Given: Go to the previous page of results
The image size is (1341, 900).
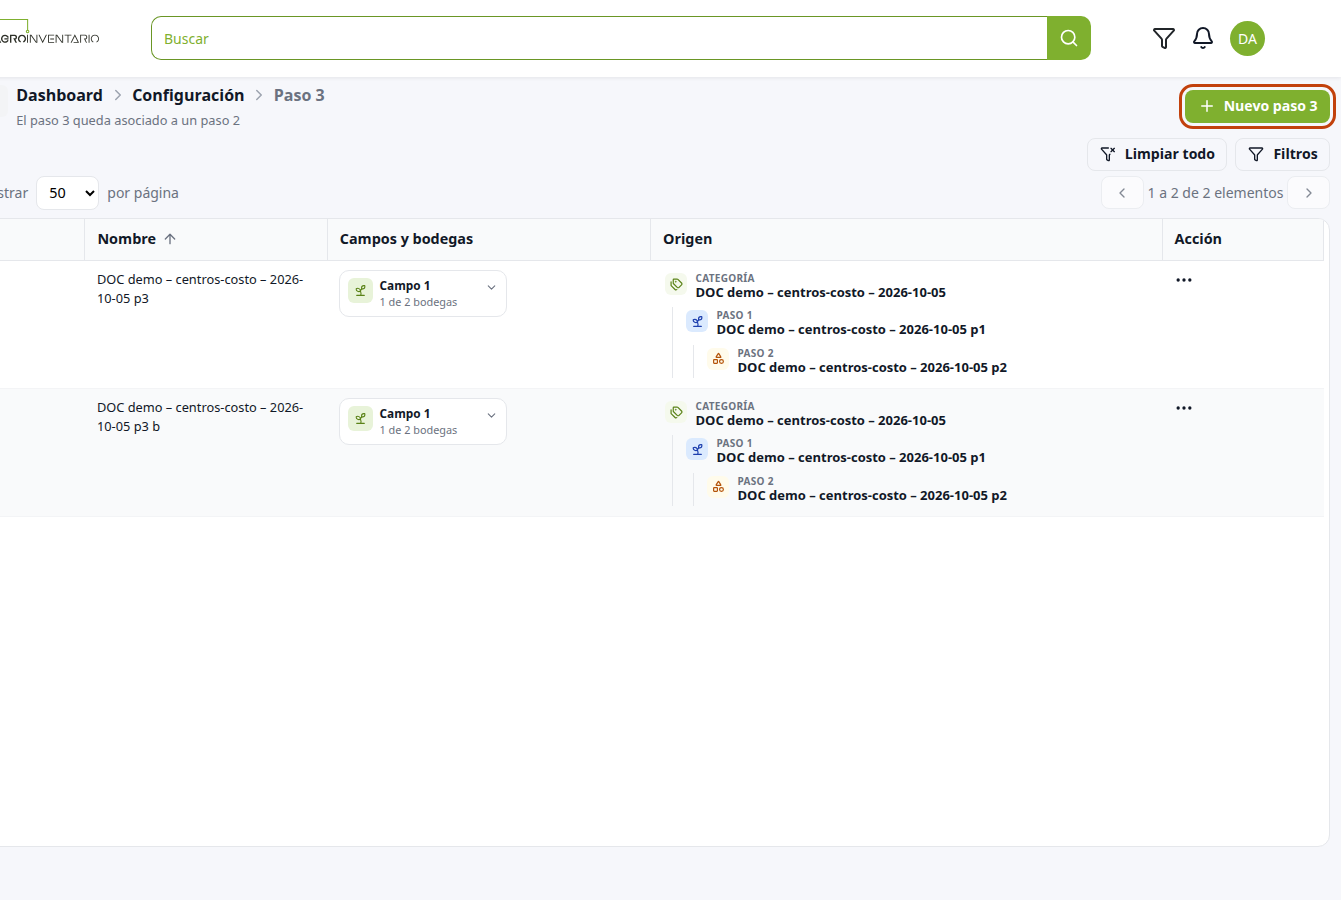Looking at the screenshot, I should (1122, 193).
